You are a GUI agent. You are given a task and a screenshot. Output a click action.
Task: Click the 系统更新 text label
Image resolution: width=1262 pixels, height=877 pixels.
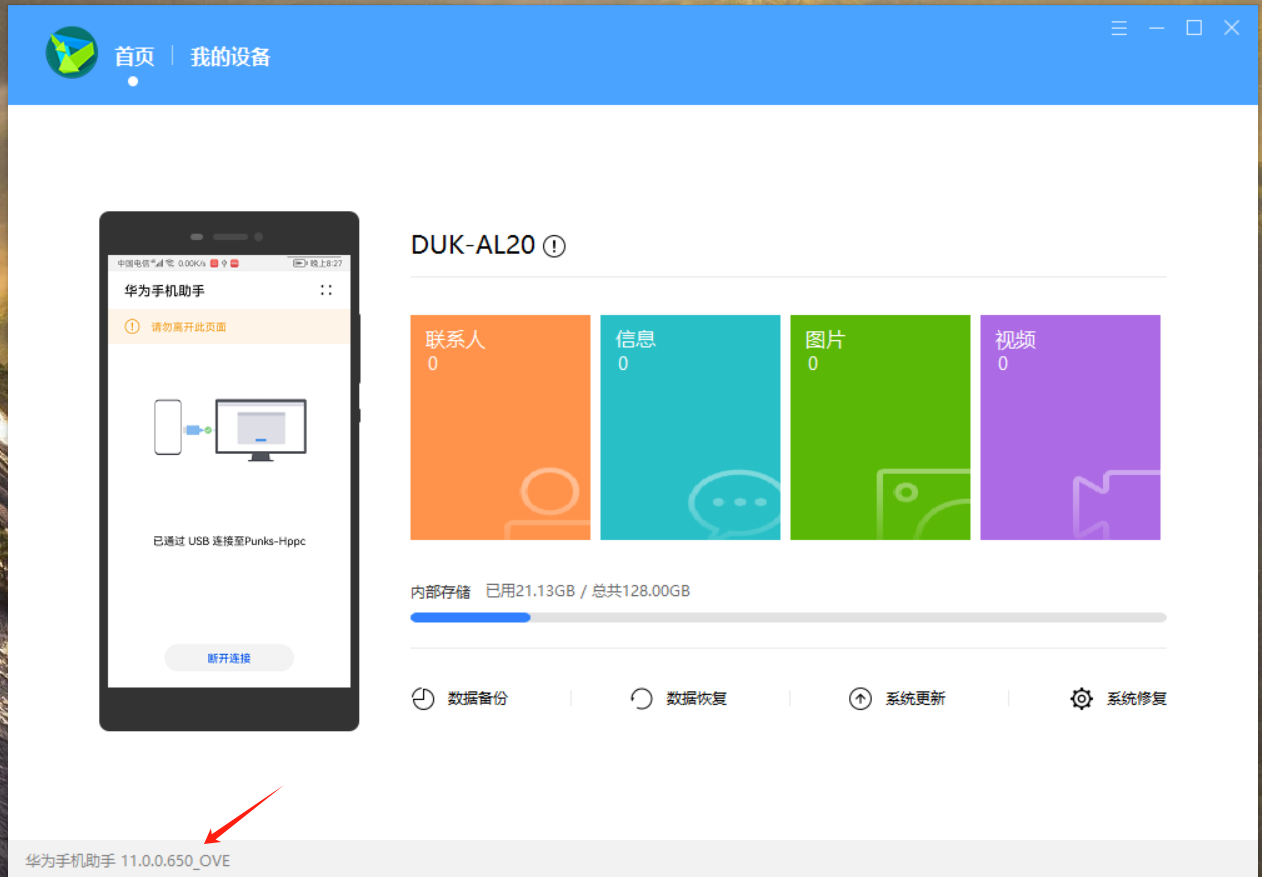point(915,699)
